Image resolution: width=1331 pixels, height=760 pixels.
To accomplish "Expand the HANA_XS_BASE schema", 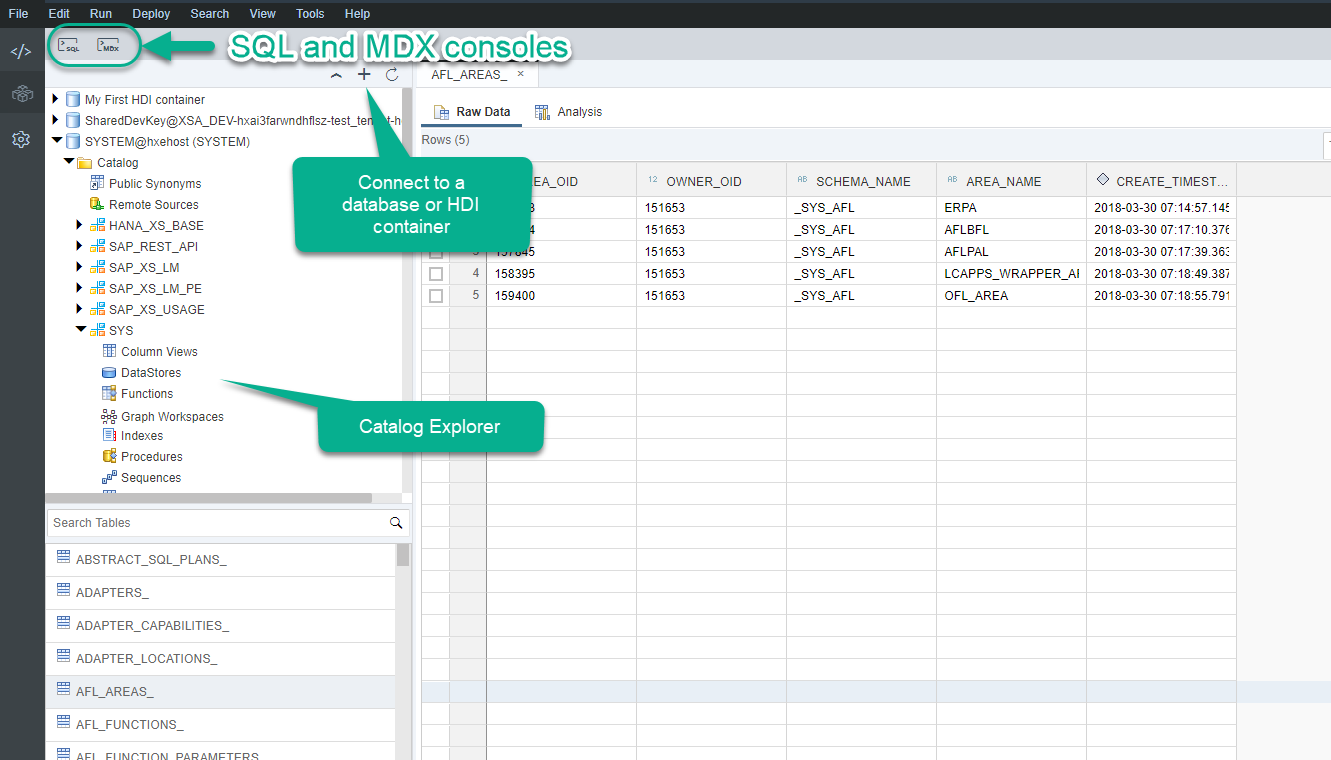I will pyautogui.click(x=80, y=225).
